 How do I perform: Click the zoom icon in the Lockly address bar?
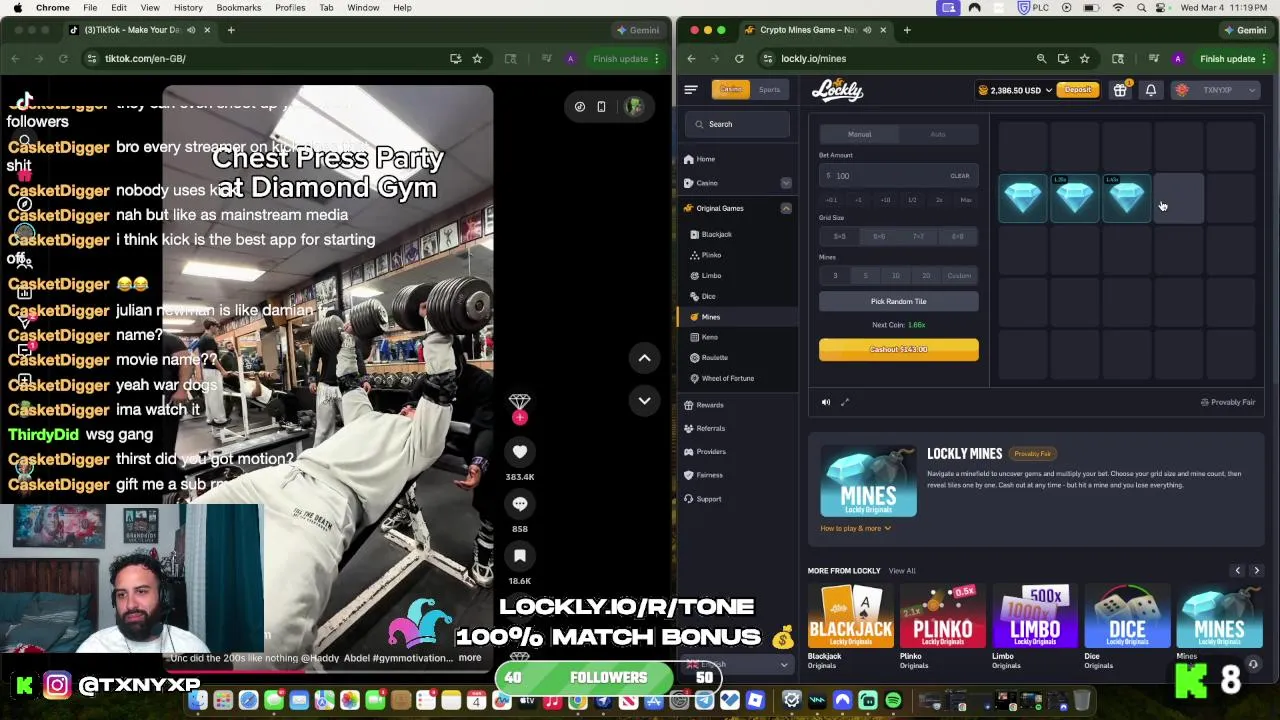click(1041, 59)
